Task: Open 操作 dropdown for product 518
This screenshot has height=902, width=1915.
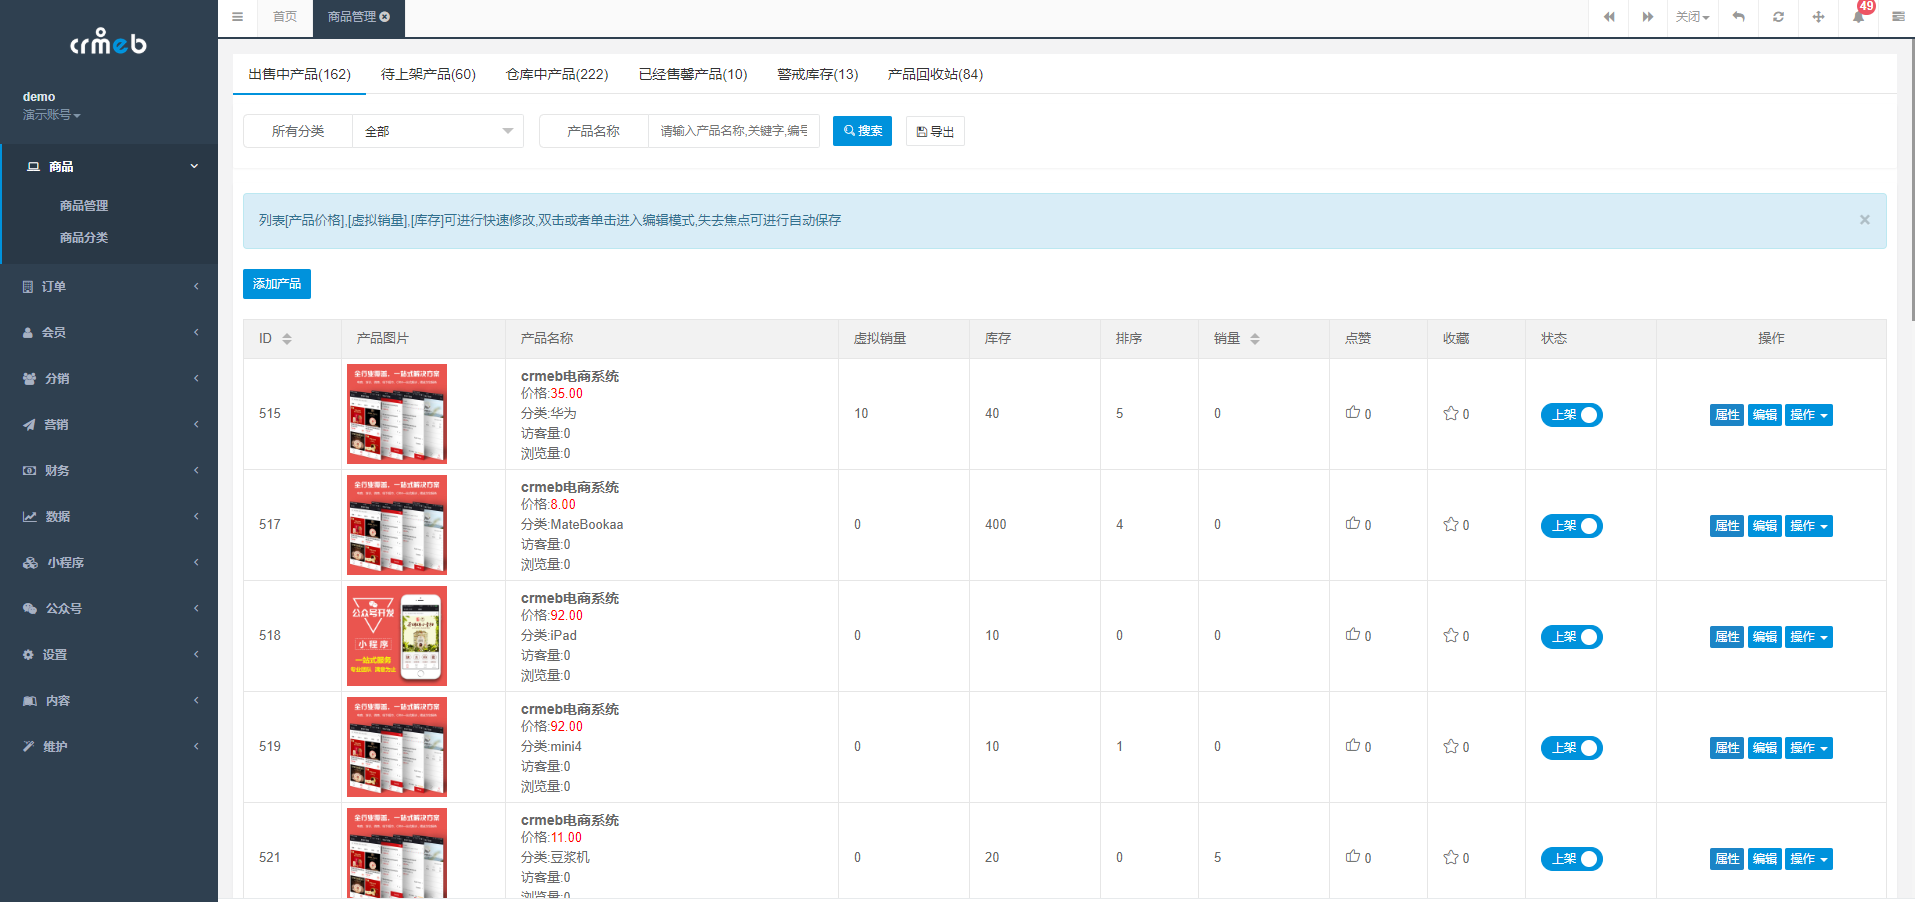Action: tap(1809, 637)
